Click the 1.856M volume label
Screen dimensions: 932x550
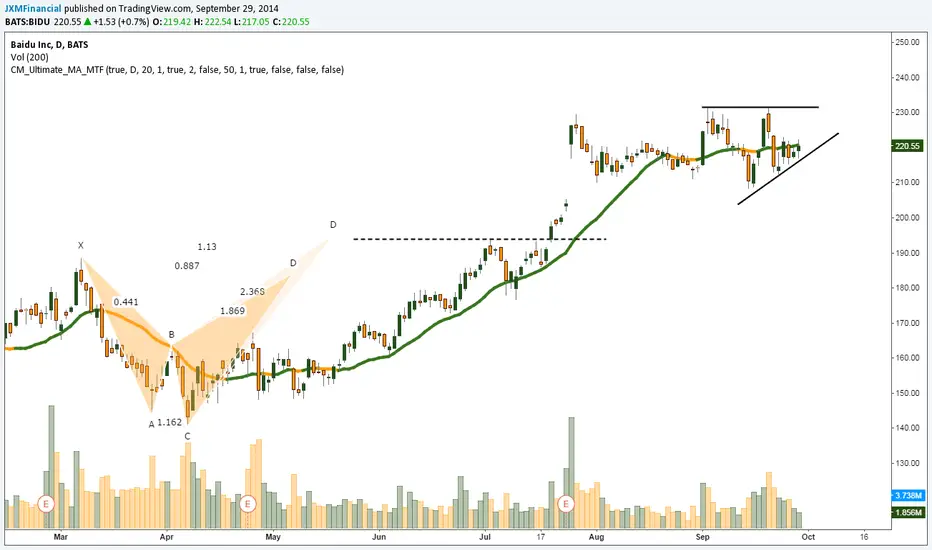pos(907,513)
